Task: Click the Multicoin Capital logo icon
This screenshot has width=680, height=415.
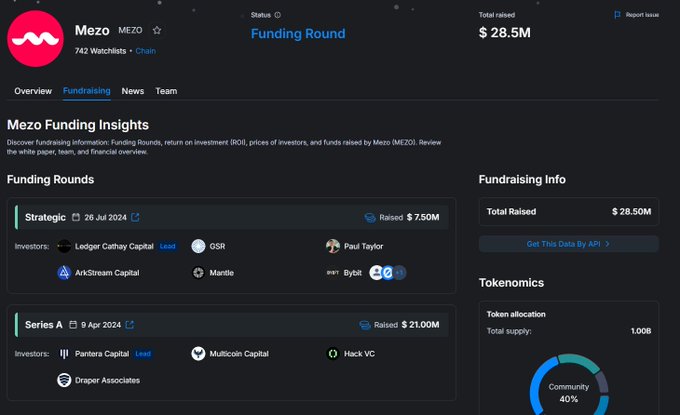Action: point(199,354)
